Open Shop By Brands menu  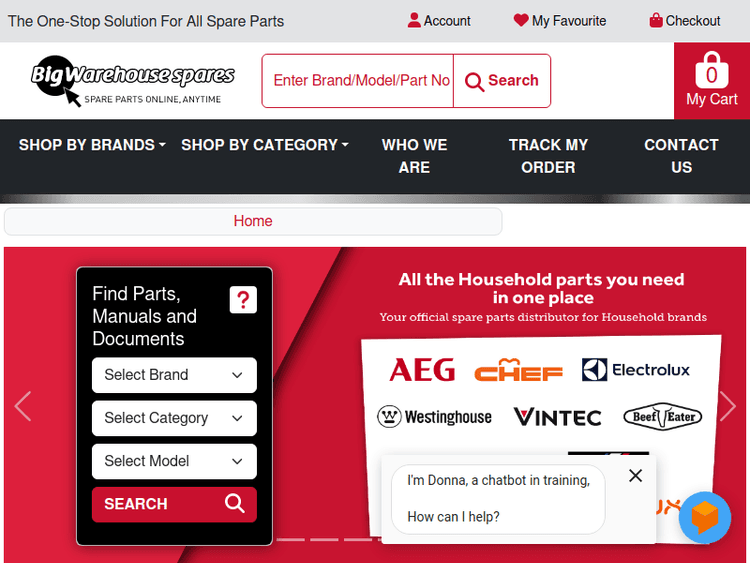point(92,145)
